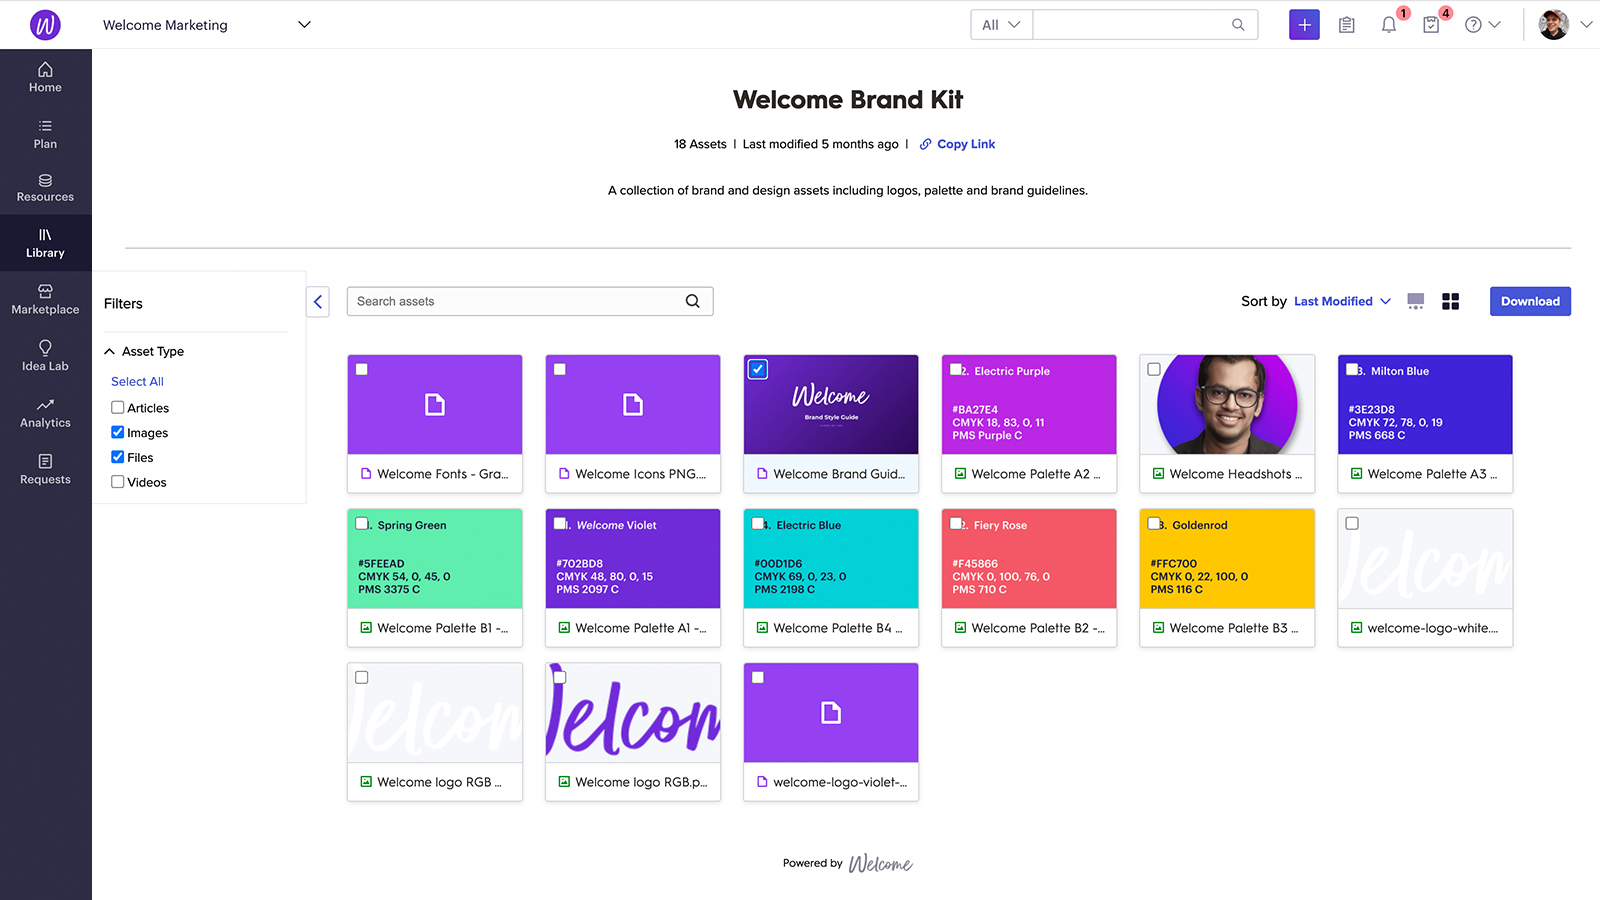The width and height of the screenshot is (1600, 900).
Task: Click the global search magnifier icon
Action: [x=1238, y=25]
